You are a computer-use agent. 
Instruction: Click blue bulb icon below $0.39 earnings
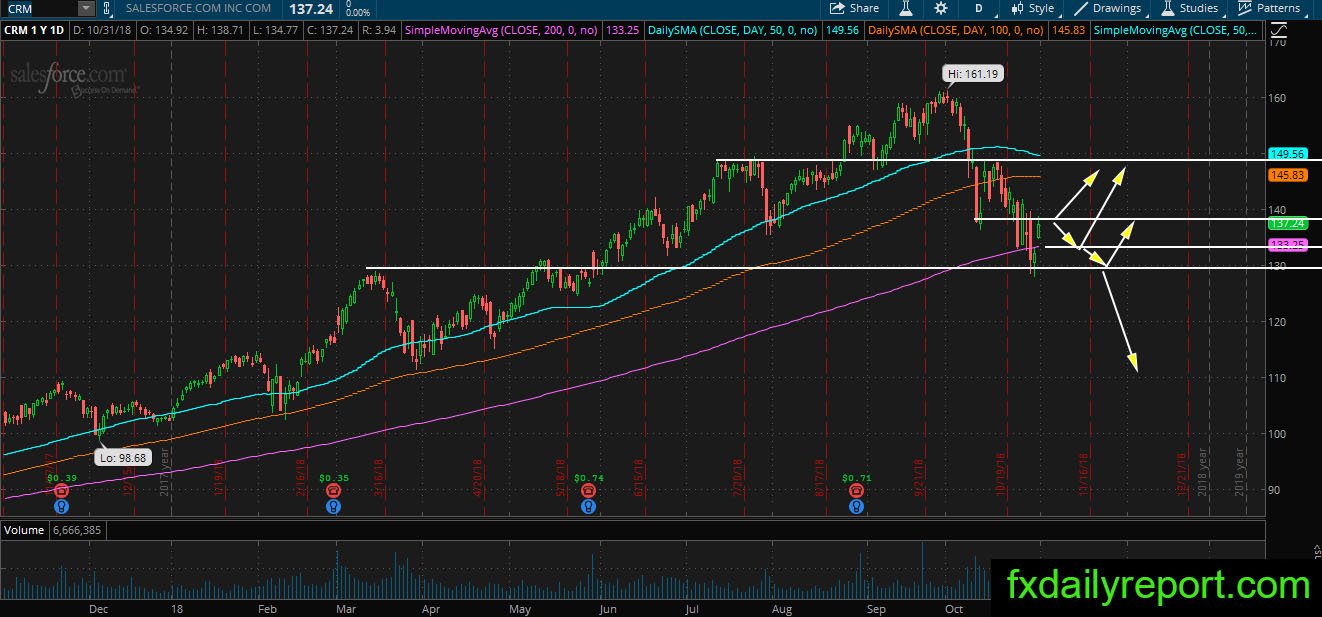click(x=62, y=506)
